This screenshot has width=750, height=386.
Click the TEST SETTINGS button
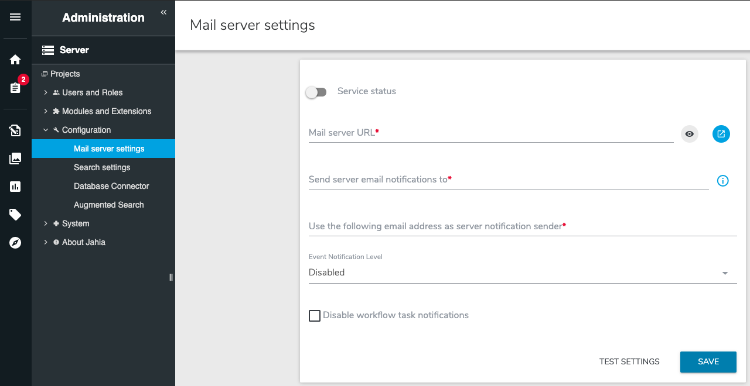click(x=629, y=362)
